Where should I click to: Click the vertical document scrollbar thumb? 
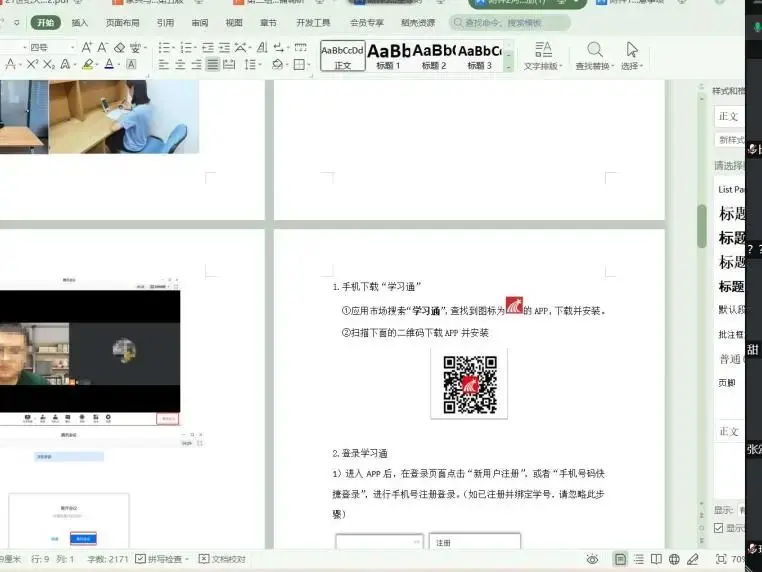coord(702,226)
